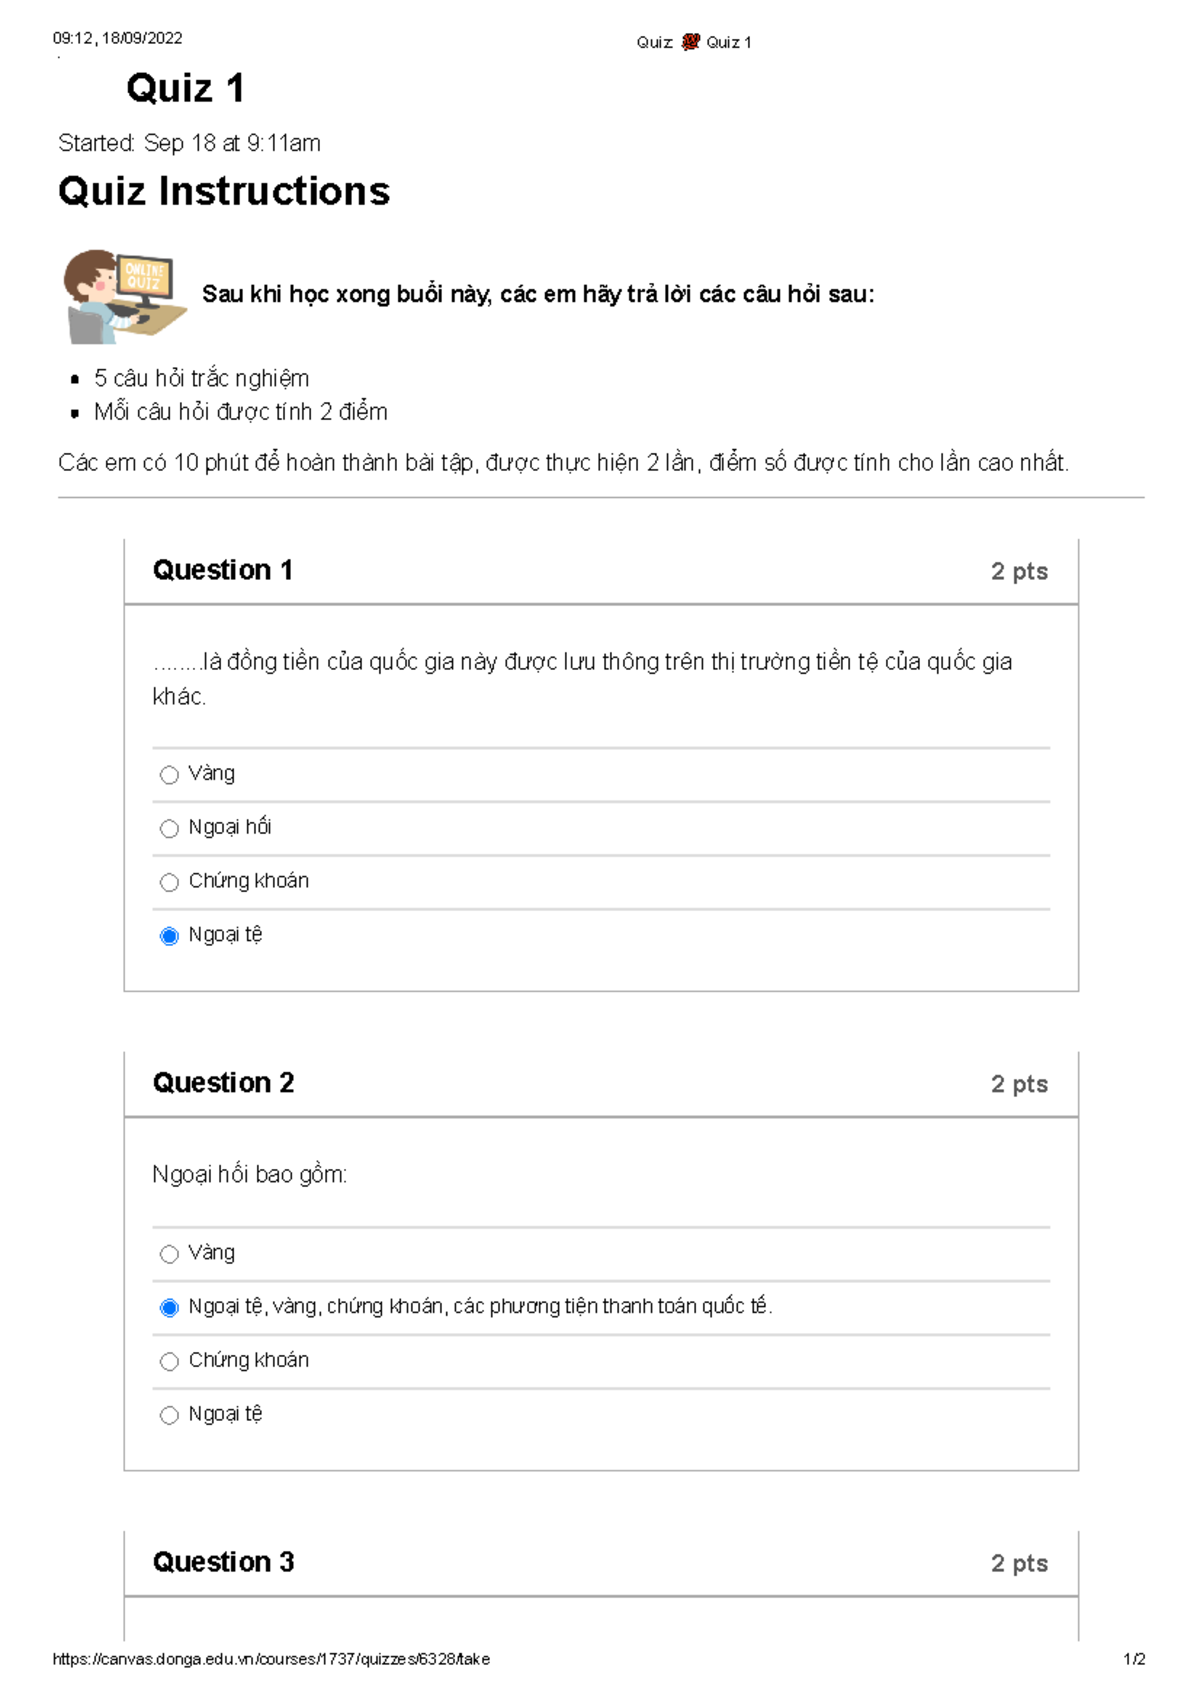Select the Vàng option in Question 1
Viewport: 1200px width, 1698px height.
tap(169, 775)
